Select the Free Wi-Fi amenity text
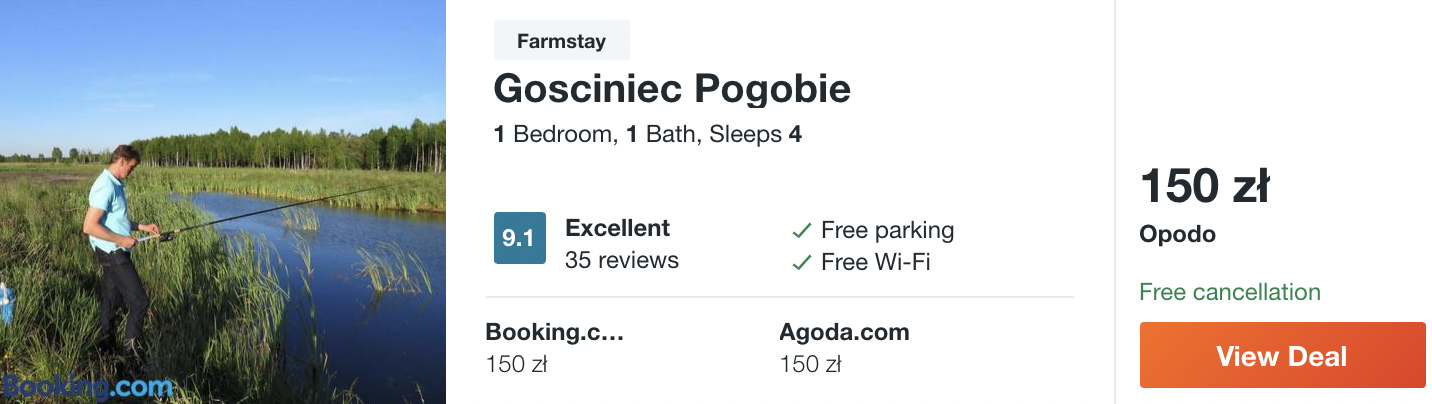The width and height of the screenshot is (1432, 404). click(876, 263)
